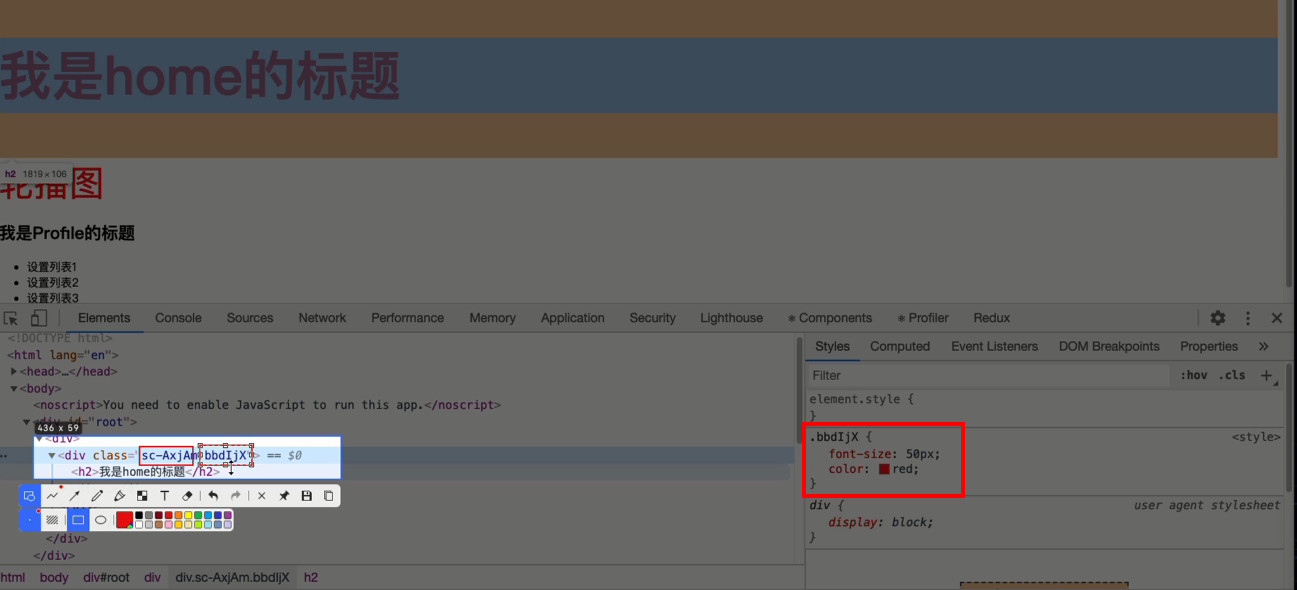
Task: Collapse the div class sc-AxjAm node
Action: coord(52,456)
